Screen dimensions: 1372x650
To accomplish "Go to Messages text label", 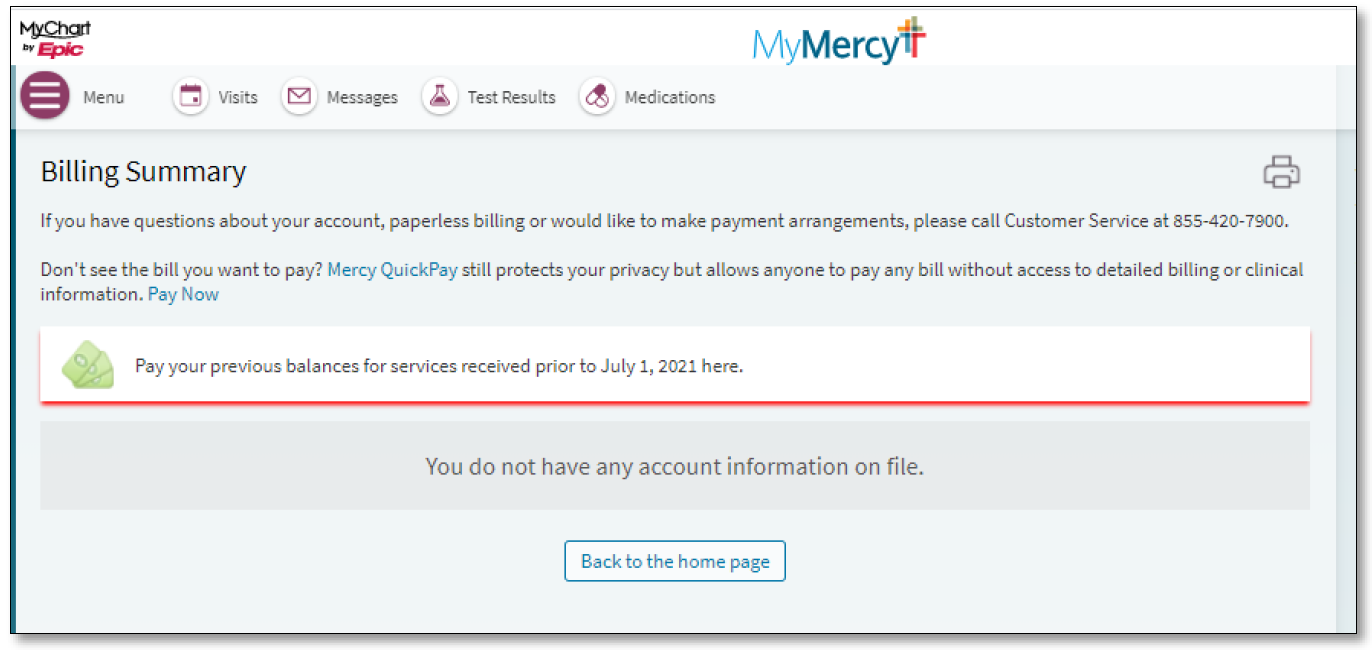I will pyautogui.click(x=362, y=97).
